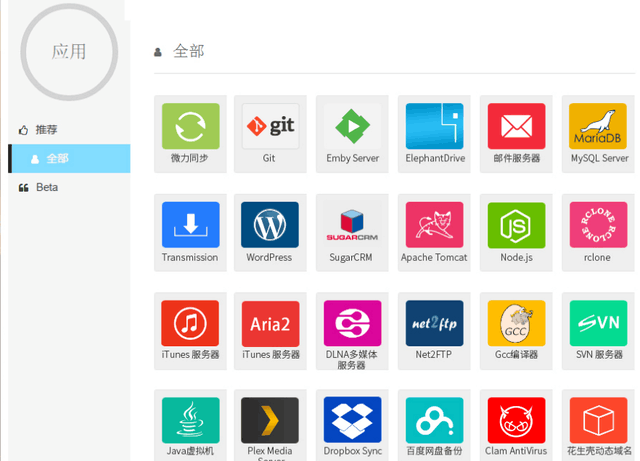Click the Git label text
Image resolution: width=640 pixels, height=461 pixels.
coord(269,158)
